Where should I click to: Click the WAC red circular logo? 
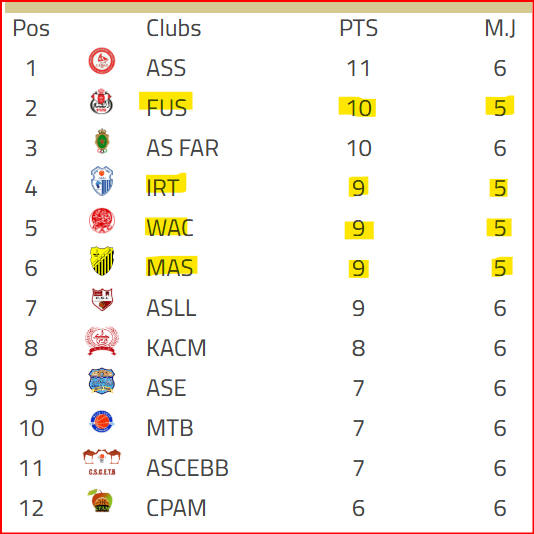101,221
